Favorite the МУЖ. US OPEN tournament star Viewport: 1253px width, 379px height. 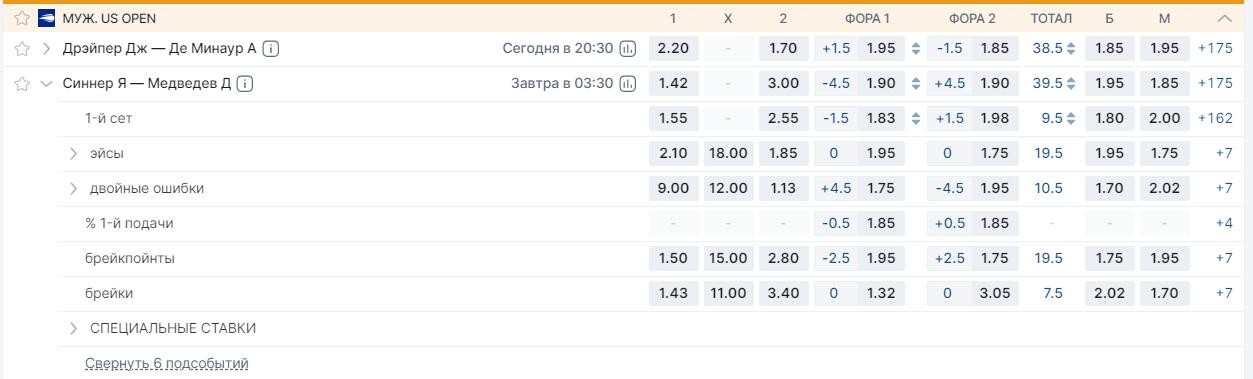22,19
